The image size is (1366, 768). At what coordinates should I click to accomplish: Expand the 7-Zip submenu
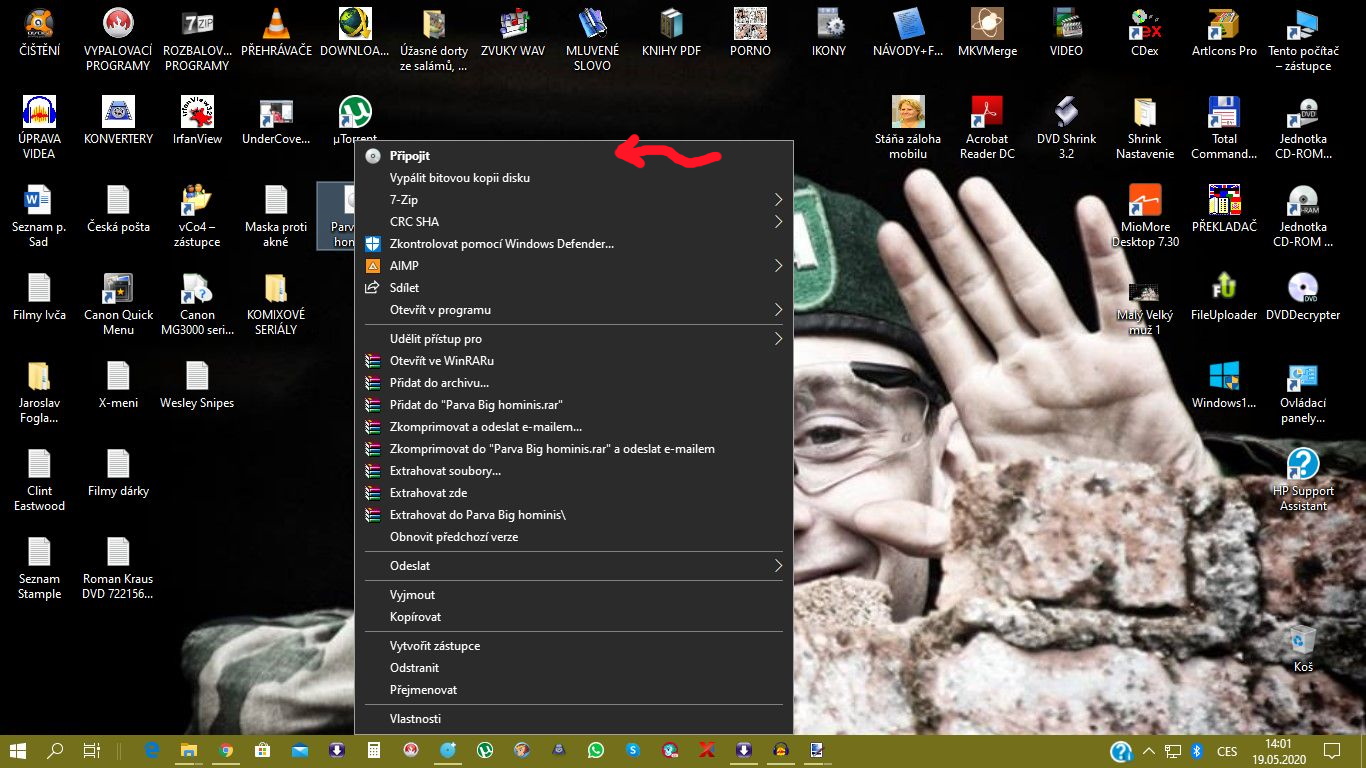pyautogui.click(x=574, y=200)
